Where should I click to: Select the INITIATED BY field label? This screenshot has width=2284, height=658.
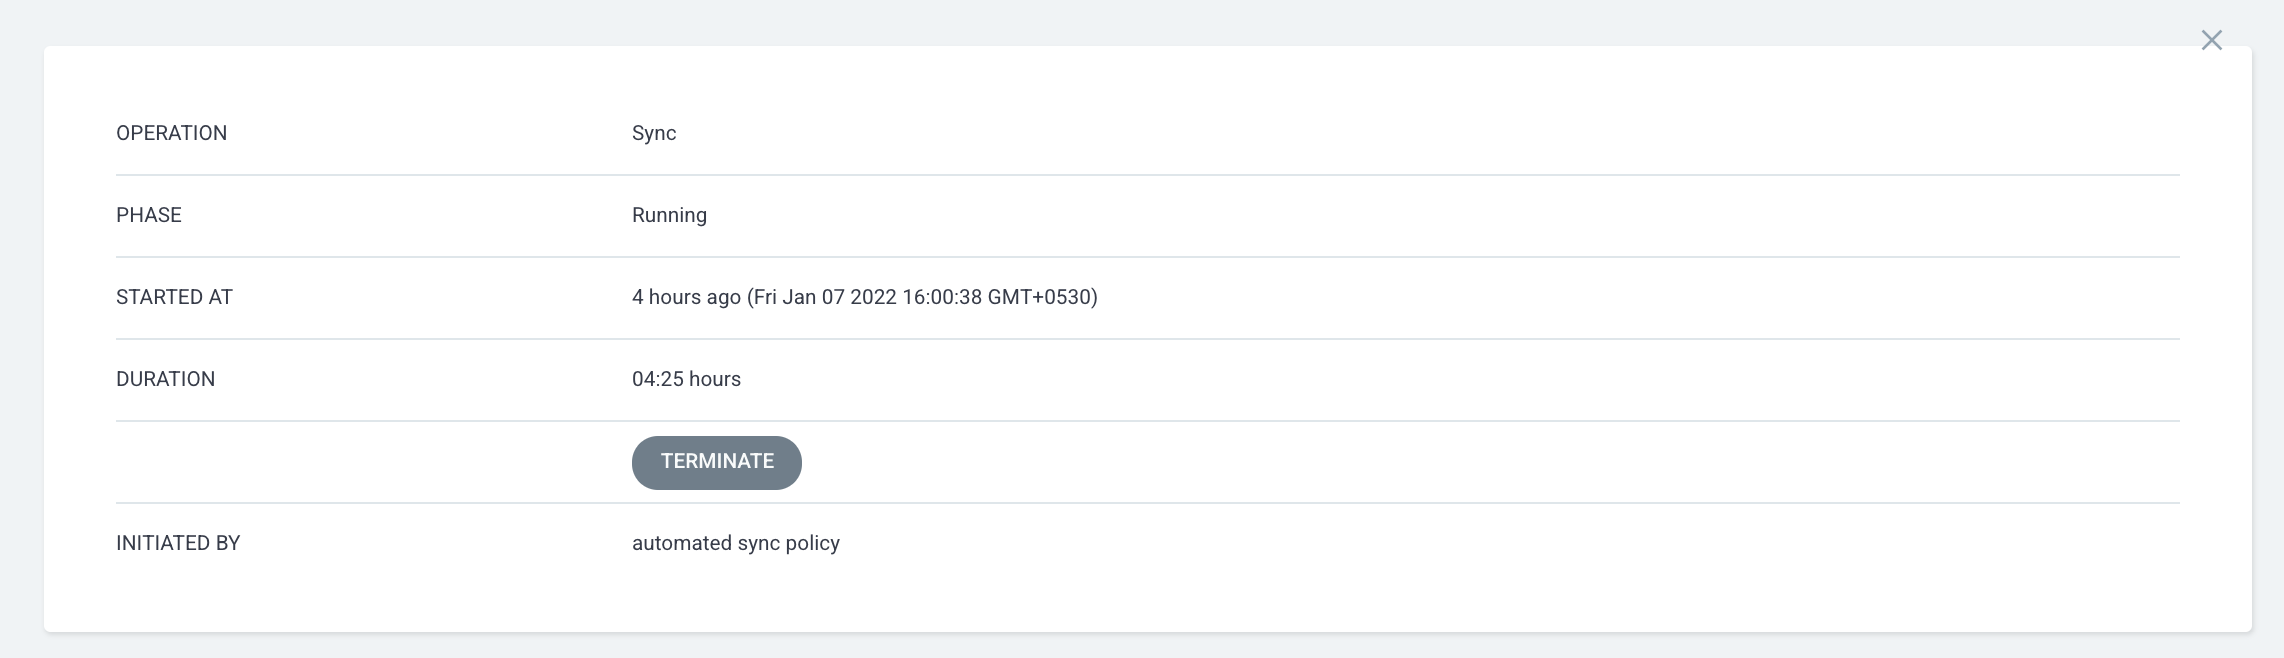coord(178,543)
